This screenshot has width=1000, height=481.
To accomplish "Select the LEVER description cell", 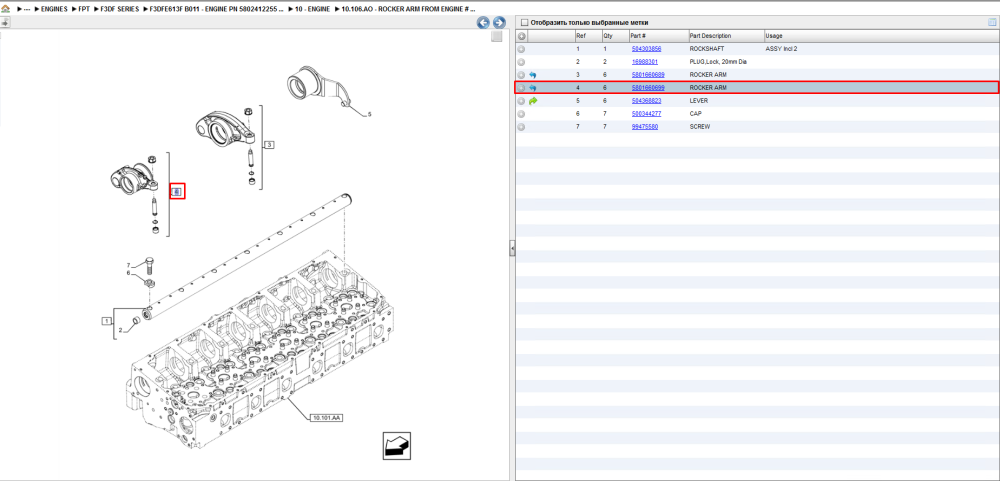I will (699, 101).
